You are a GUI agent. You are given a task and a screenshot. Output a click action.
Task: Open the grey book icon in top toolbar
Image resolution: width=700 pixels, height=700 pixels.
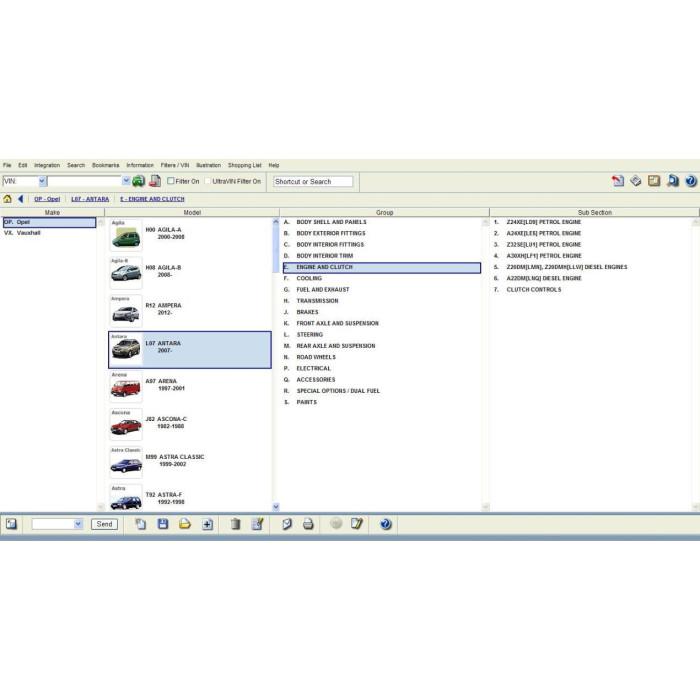coord(636,181)
